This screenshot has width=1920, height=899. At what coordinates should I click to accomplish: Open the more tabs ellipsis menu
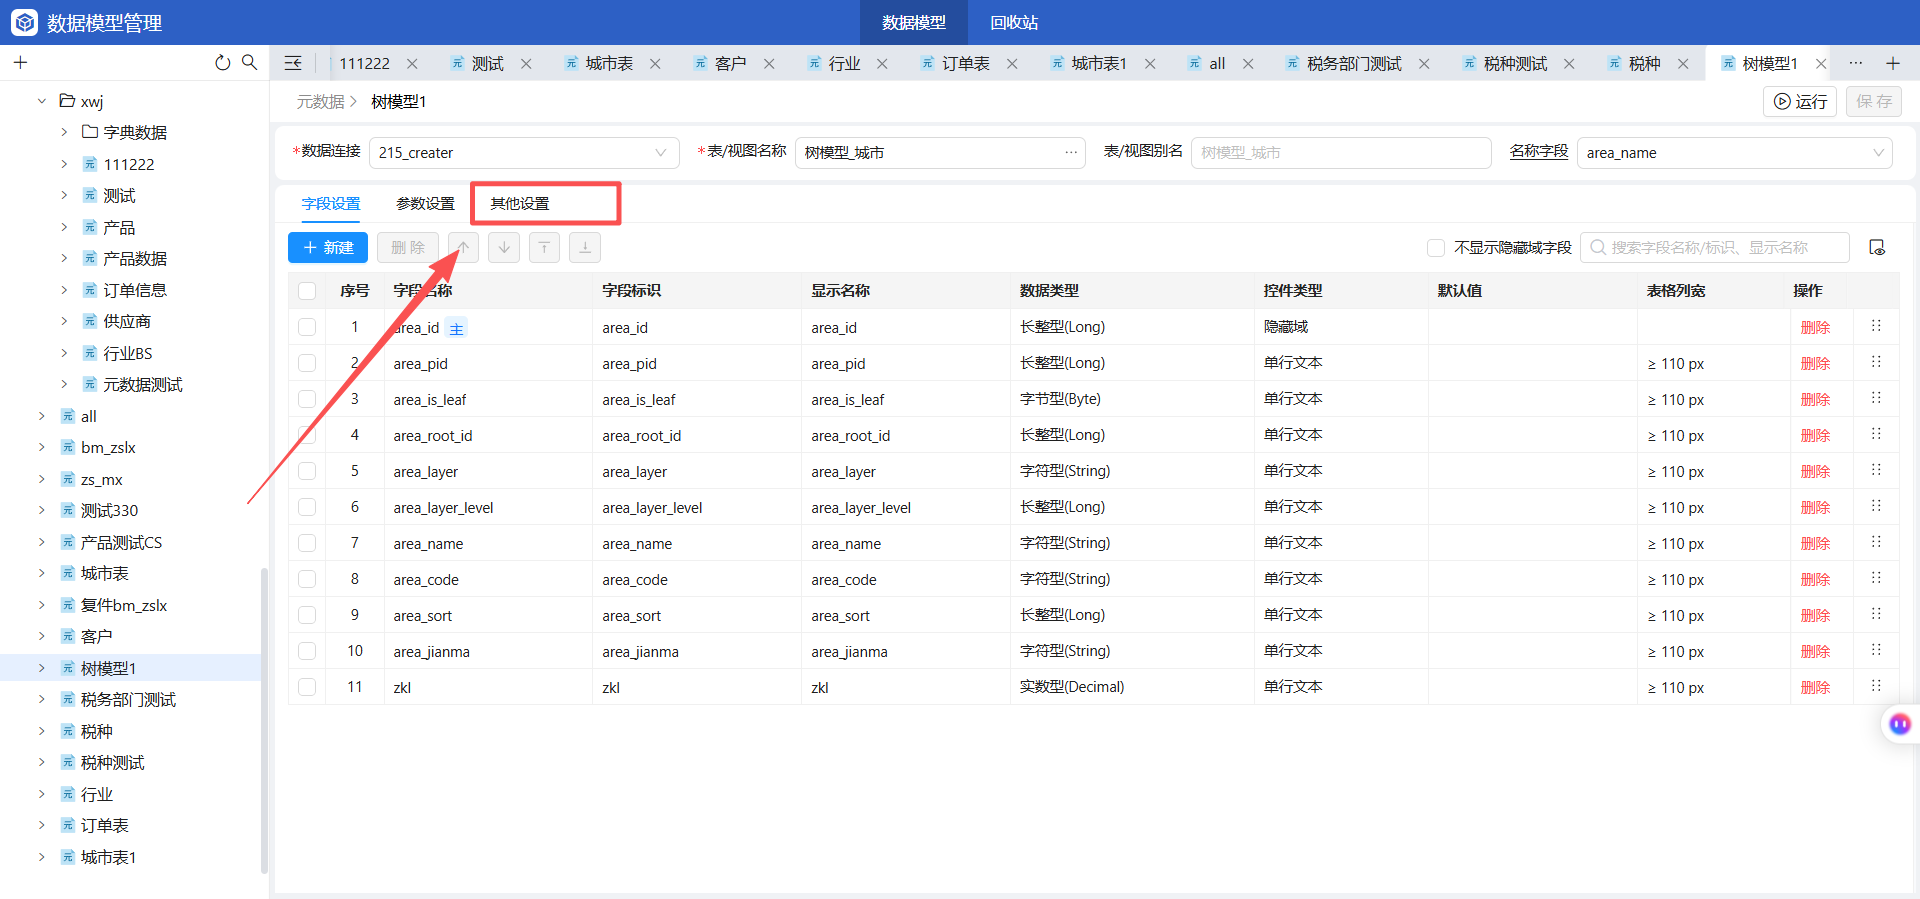1856,63
